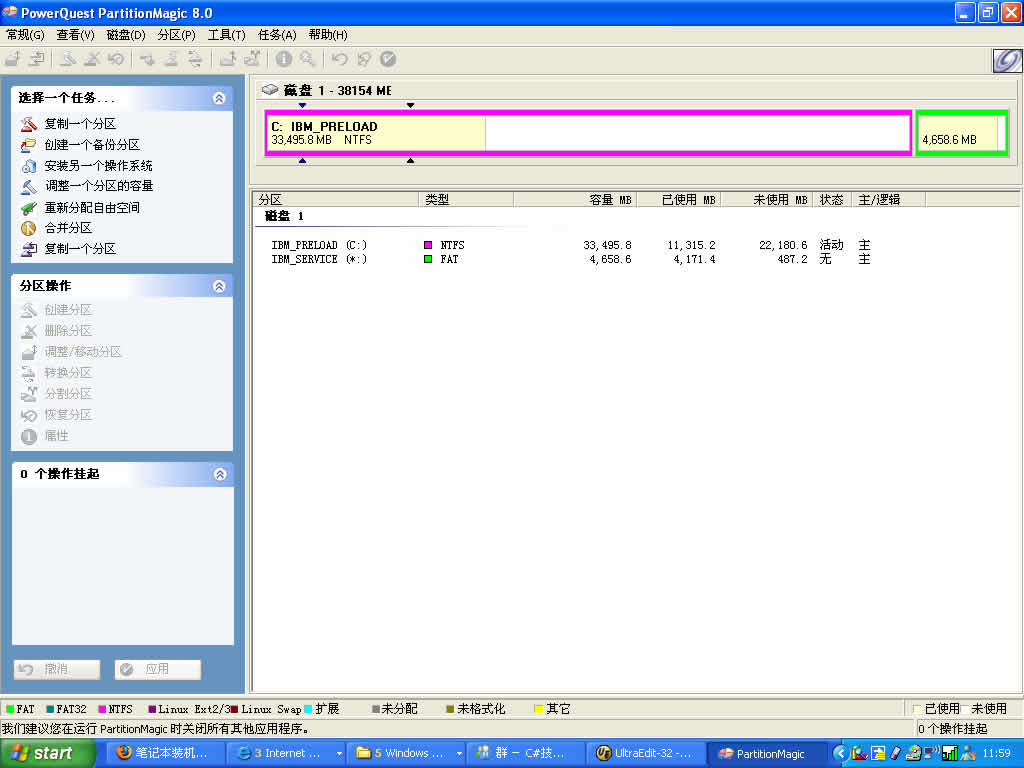
Task: Click the 已使用 MB column header
Action: pos(679,200)
